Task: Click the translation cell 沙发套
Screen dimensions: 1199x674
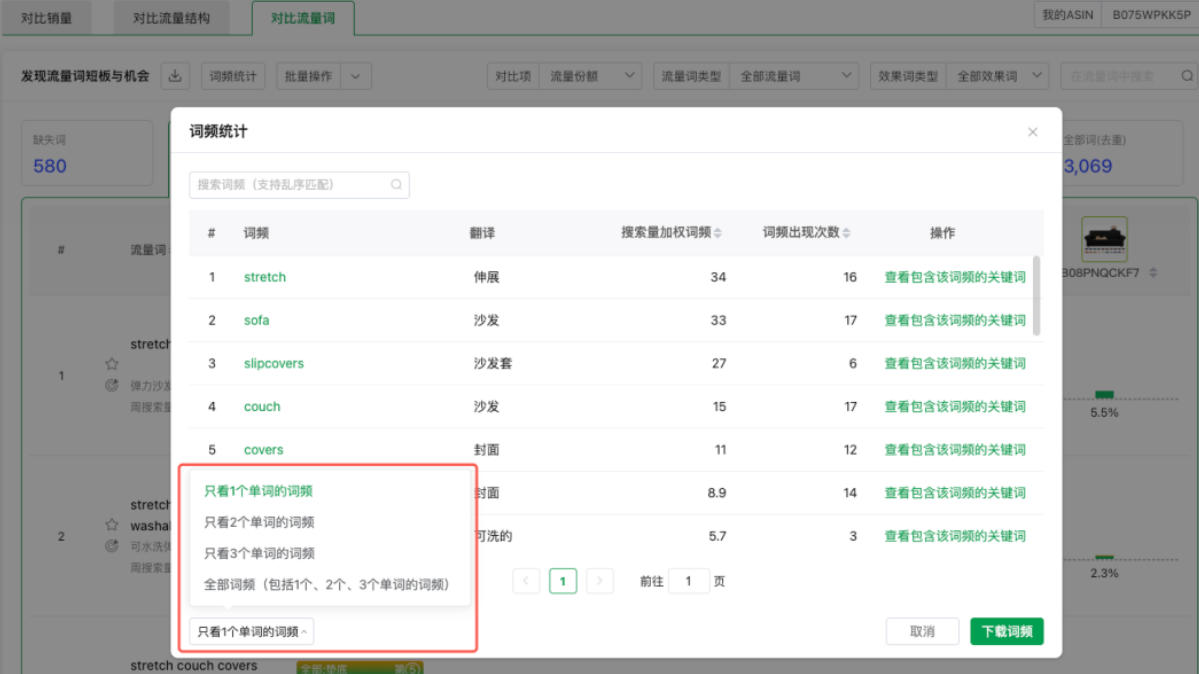Action: [x=492, y=363]
